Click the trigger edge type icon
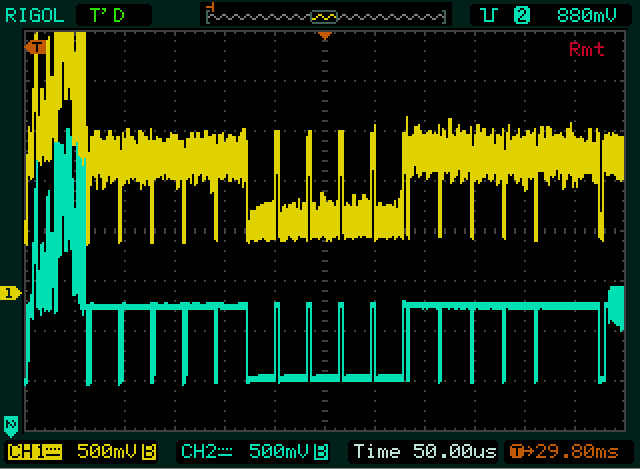The width and height of the screenshot is (640, 469). 490,15
